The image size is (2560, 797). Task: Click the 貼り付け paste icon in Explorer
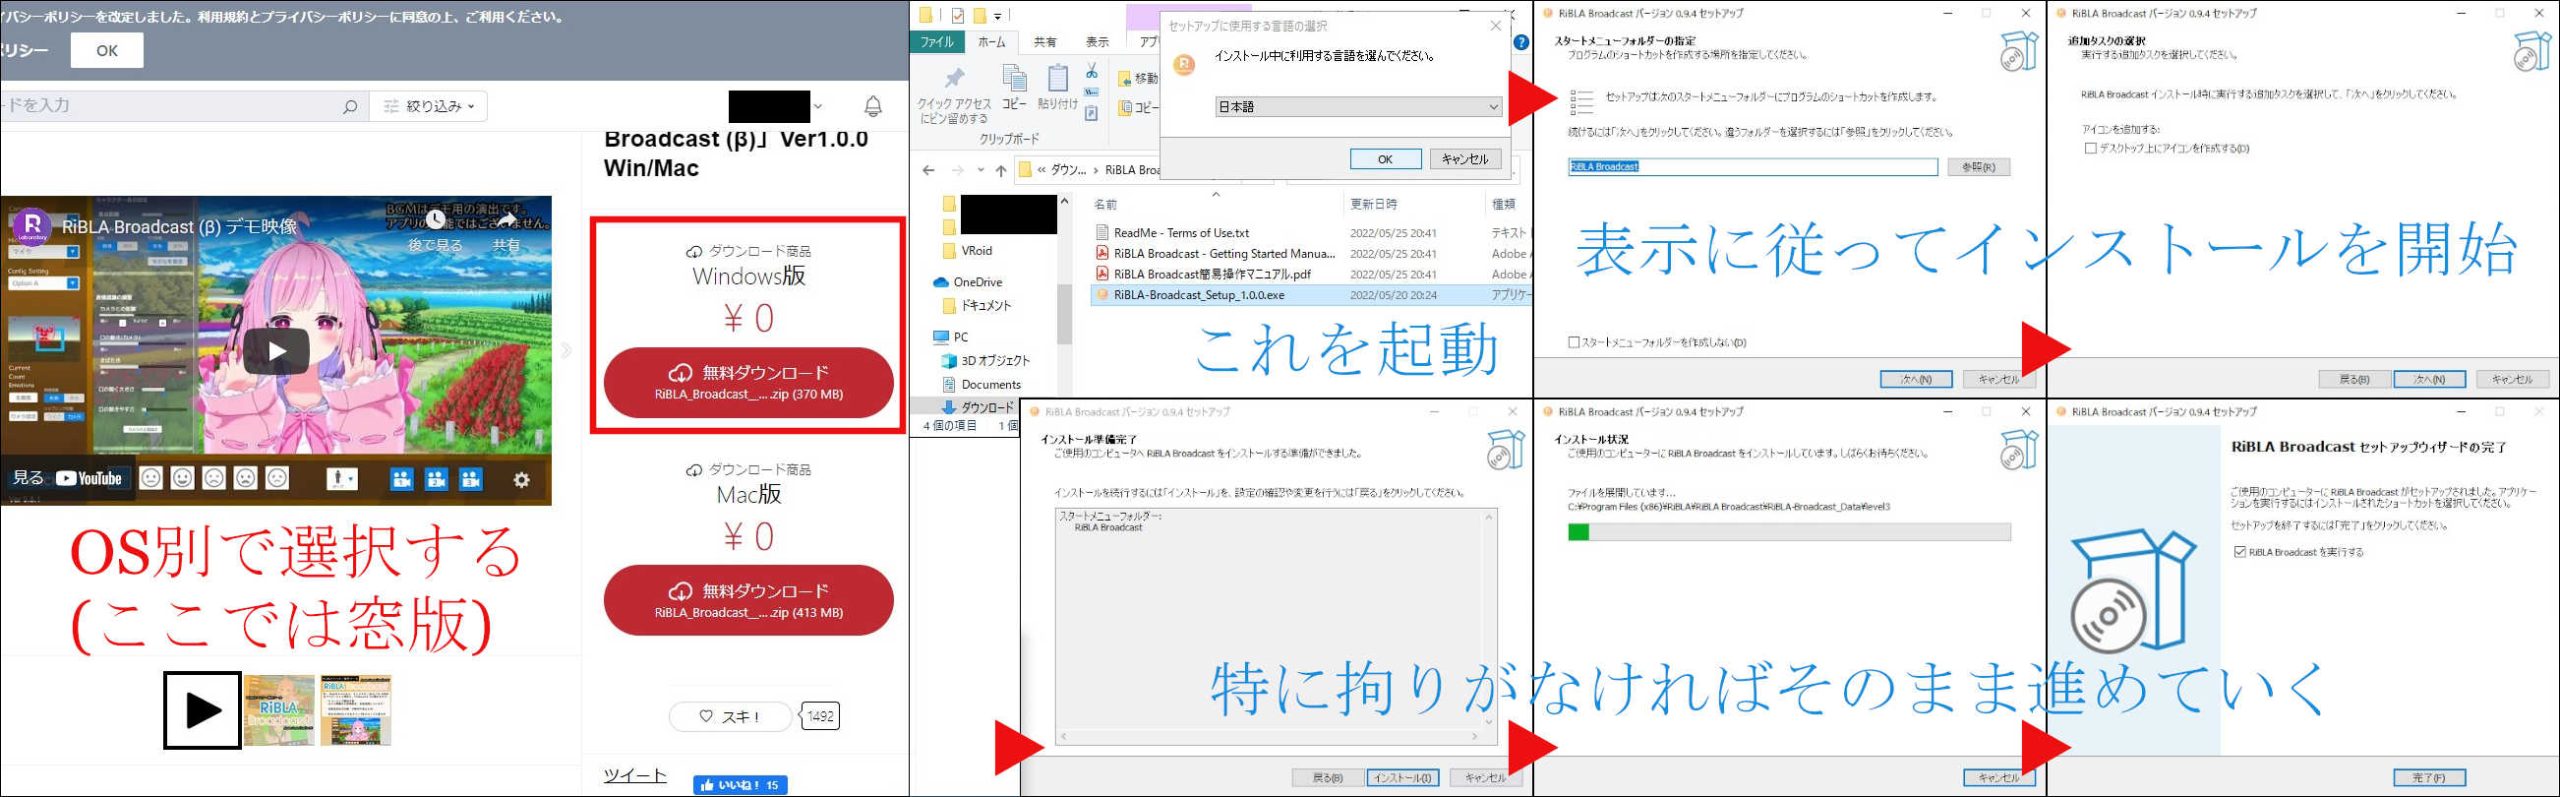tap(1057, 78)
